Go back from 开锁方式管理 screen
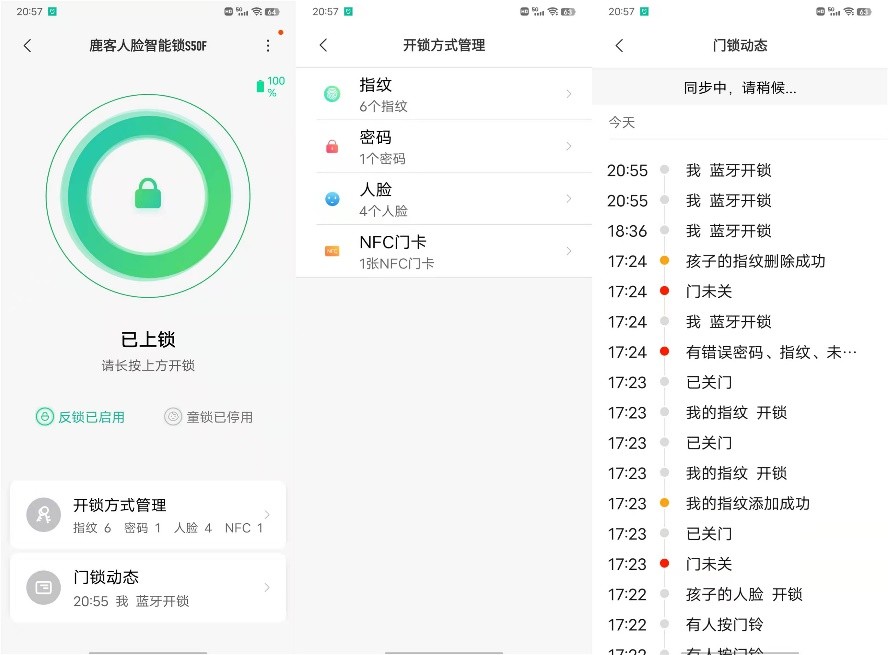The height and width of the screenshot is (655, 888). (x=323, y=45)
